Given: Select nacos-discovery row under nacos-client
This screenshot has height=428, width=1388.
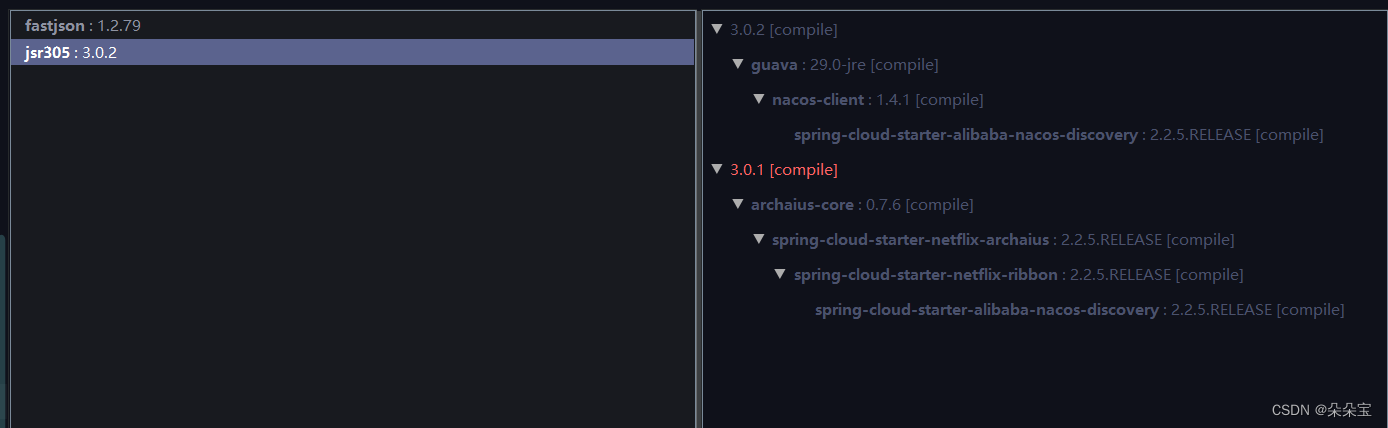Looking at the screenshot, I should pyautogui.click(x=1058, y=135).
